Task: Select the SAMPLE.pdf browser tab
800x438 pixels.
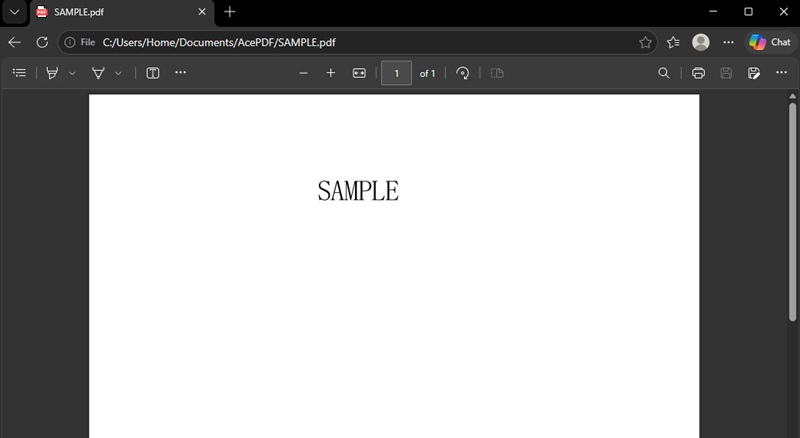Action: point(122,12)
